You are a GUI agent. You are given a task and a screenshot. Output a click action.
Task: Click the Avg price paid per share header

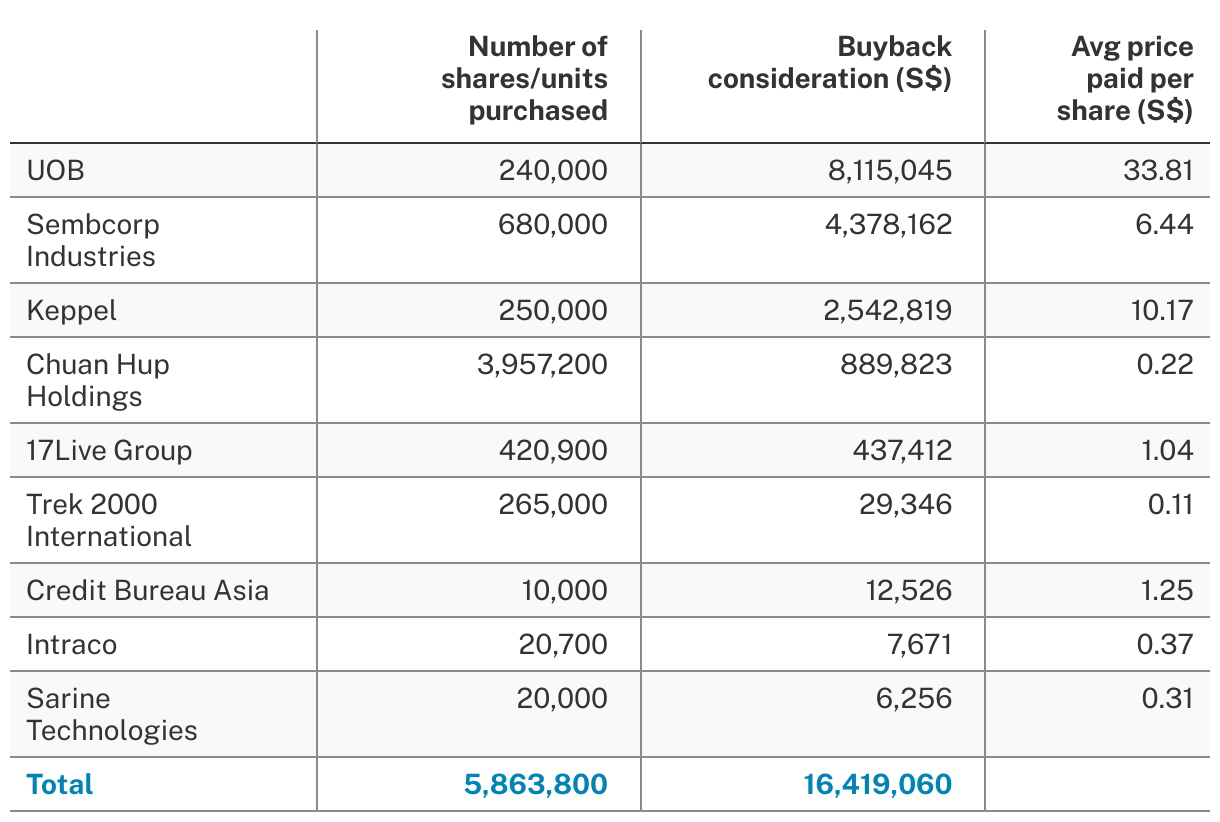click(1124, 78)
